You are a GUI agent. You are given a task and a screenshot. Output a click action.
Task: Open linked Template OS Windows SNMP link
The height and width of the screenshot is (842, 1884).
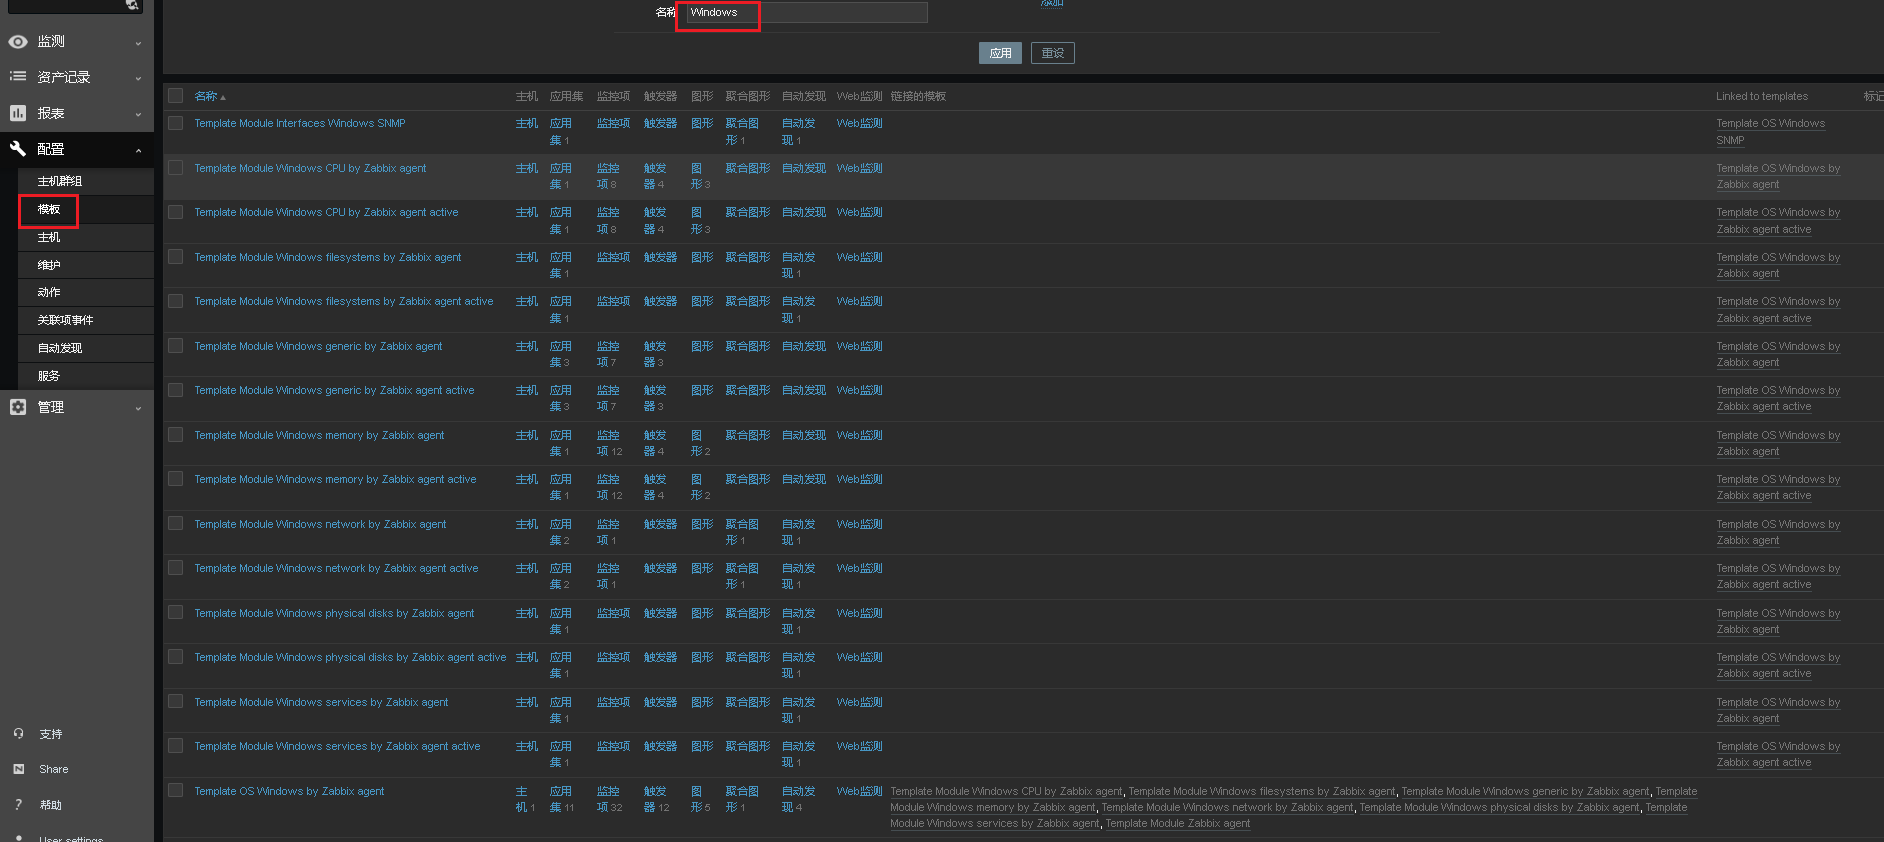1770,132
